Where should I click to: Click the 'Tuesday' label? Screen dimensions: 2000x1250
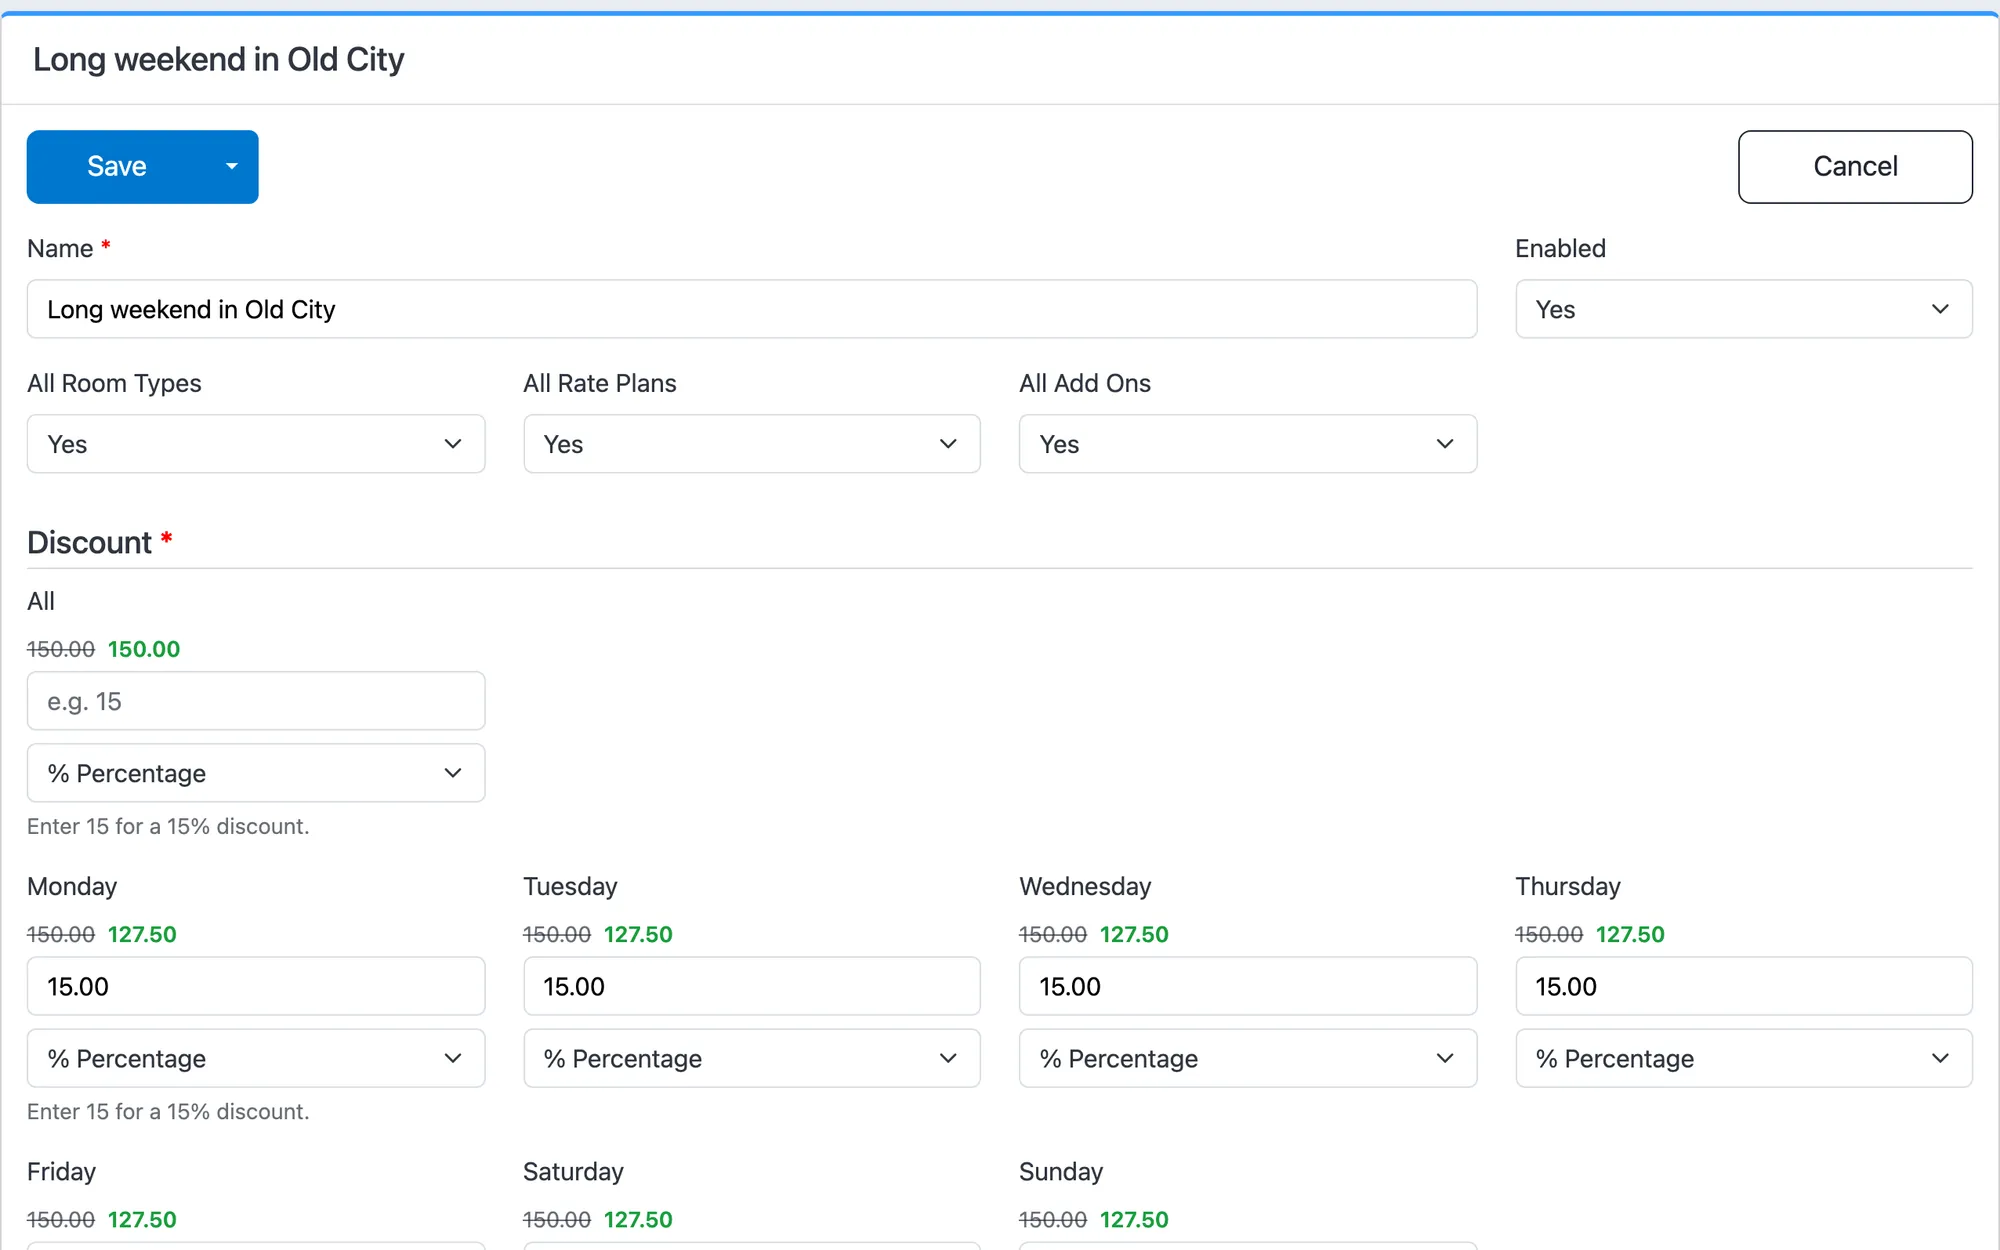pos(570,886)
